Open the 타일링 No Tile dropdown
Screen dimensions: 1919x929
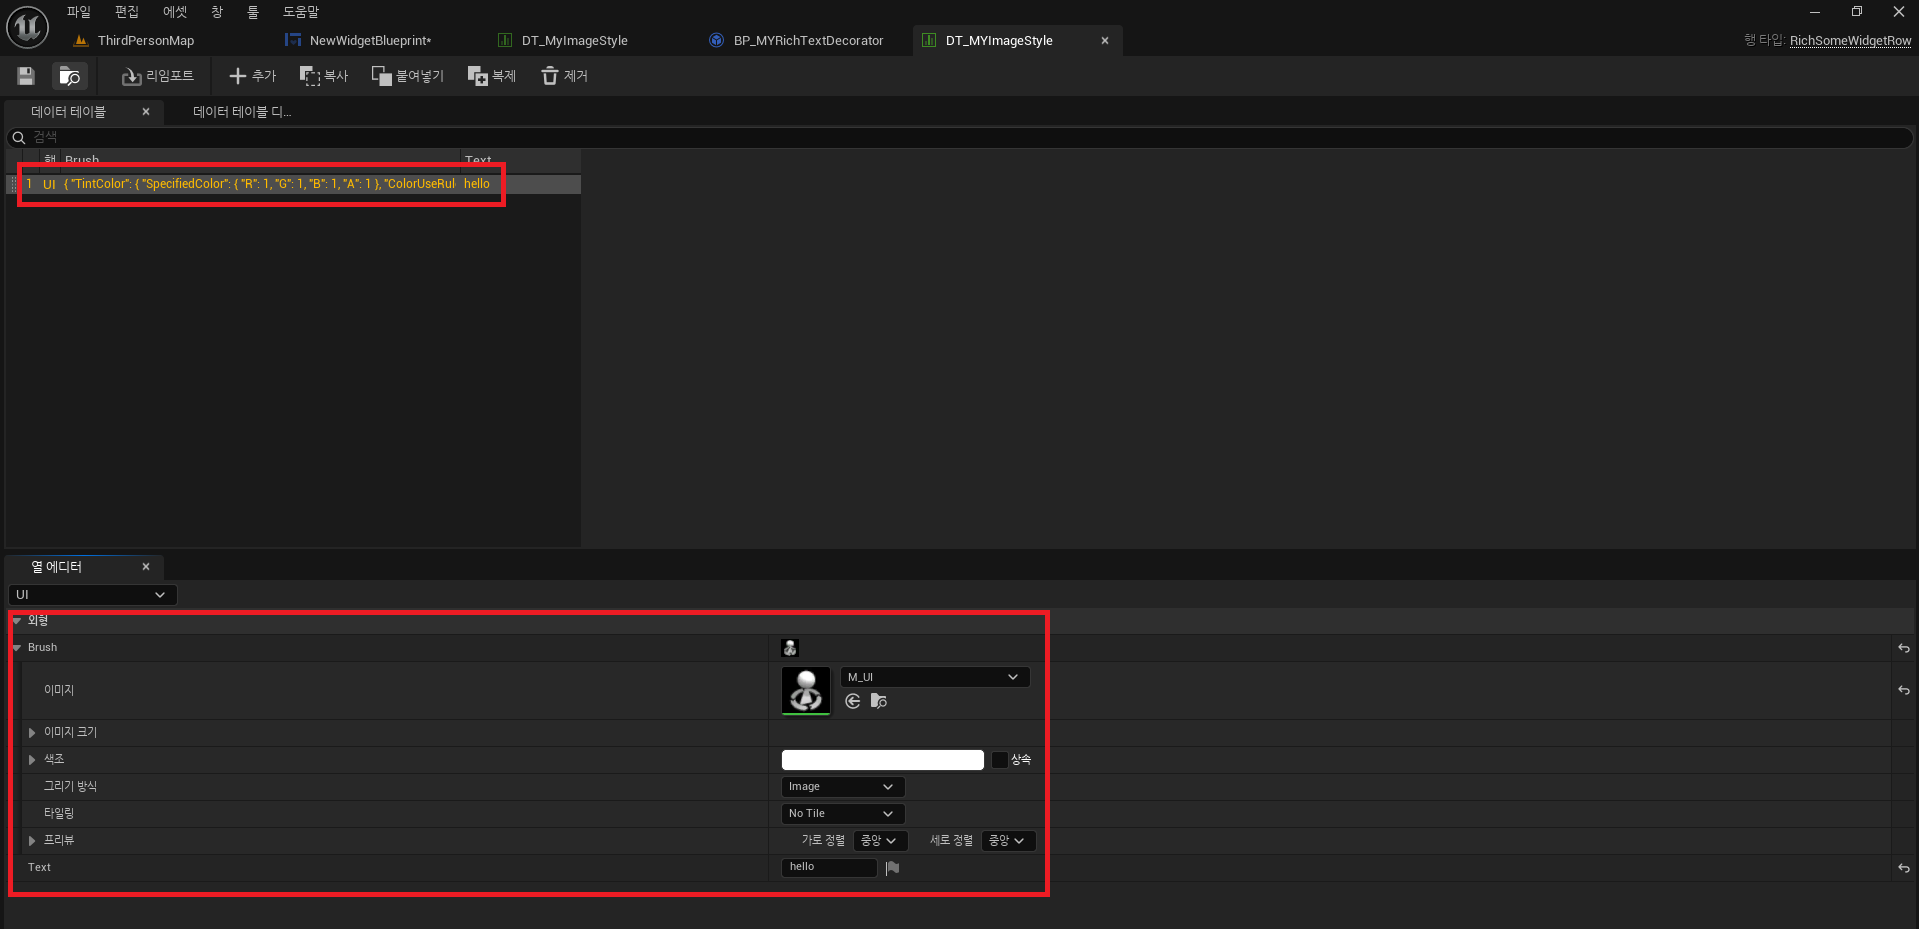point(843,814)
